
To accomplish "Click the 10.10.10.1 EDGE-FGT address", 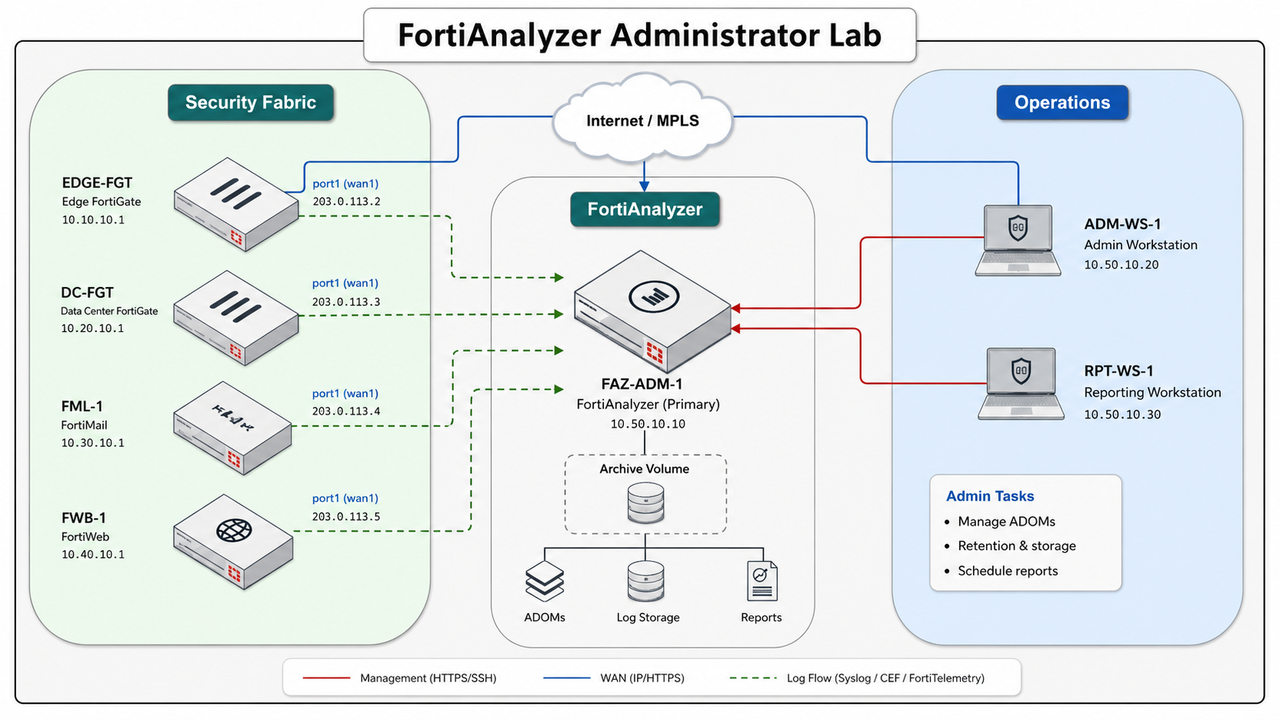I will 93,220.
